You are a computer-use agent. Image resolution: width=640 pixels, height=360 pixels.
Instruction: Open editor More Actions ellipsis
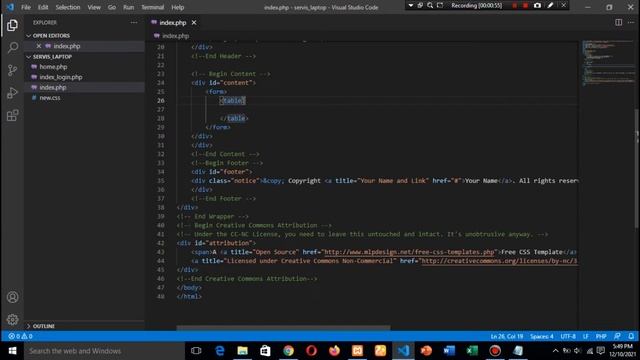(631, 22)
